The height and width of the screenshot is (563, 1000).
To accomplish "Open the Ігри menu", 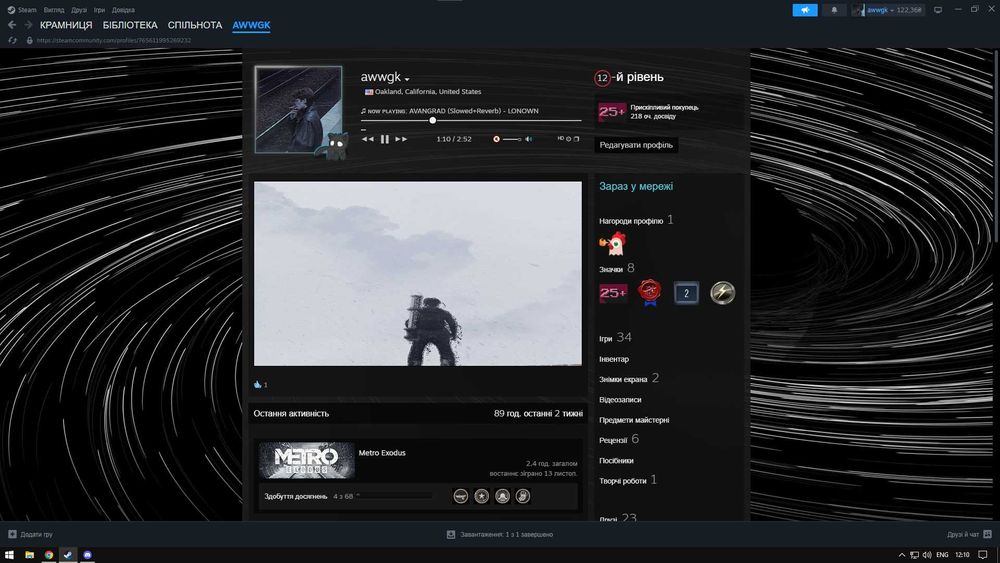I will tap(99, 10).
